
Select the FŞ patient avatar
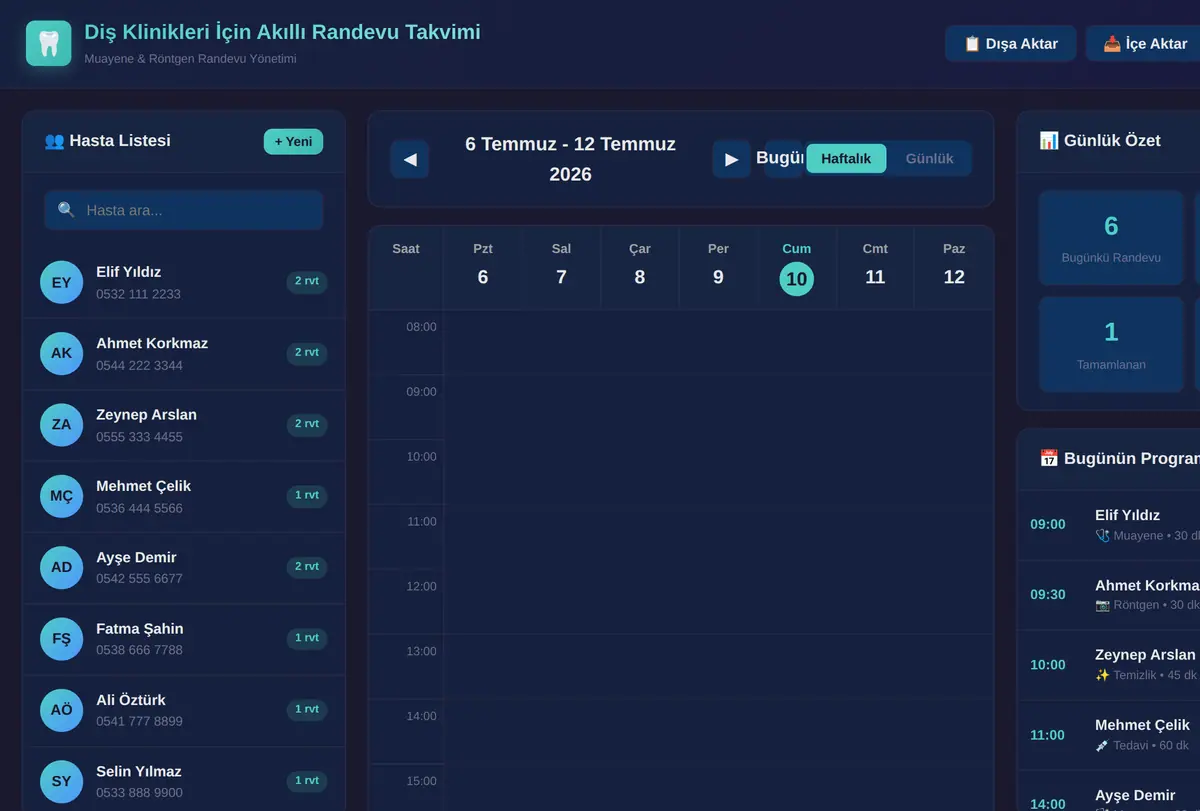(61, 639)
